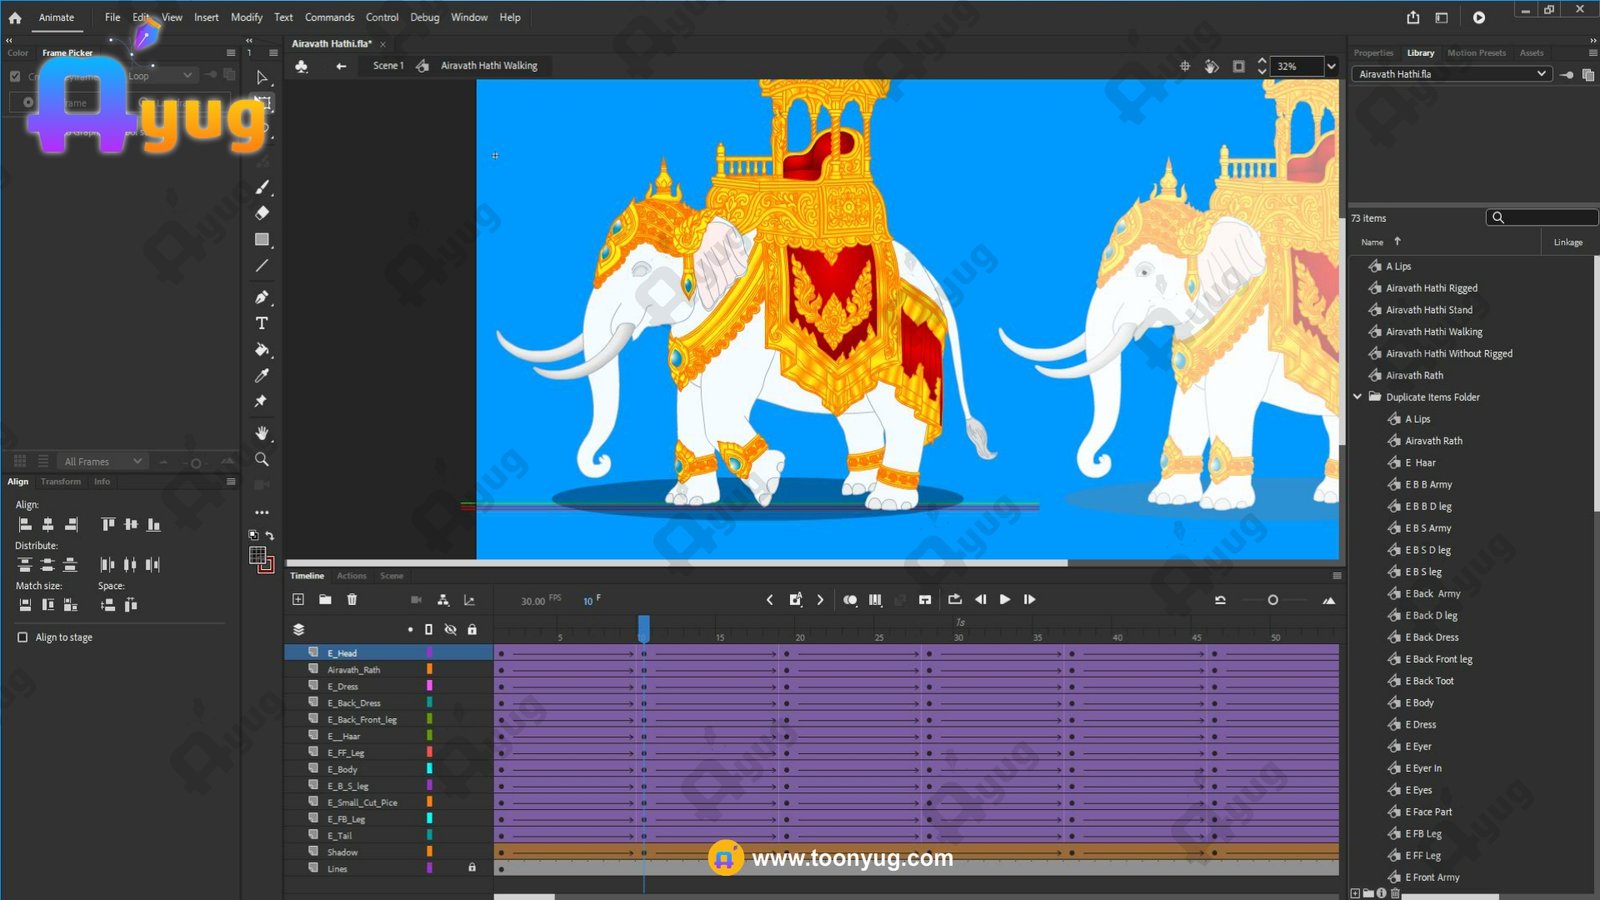Switch to the Properties tab
The width and height of the screenshot is (1600, 900).
(x=1373, y=53)
